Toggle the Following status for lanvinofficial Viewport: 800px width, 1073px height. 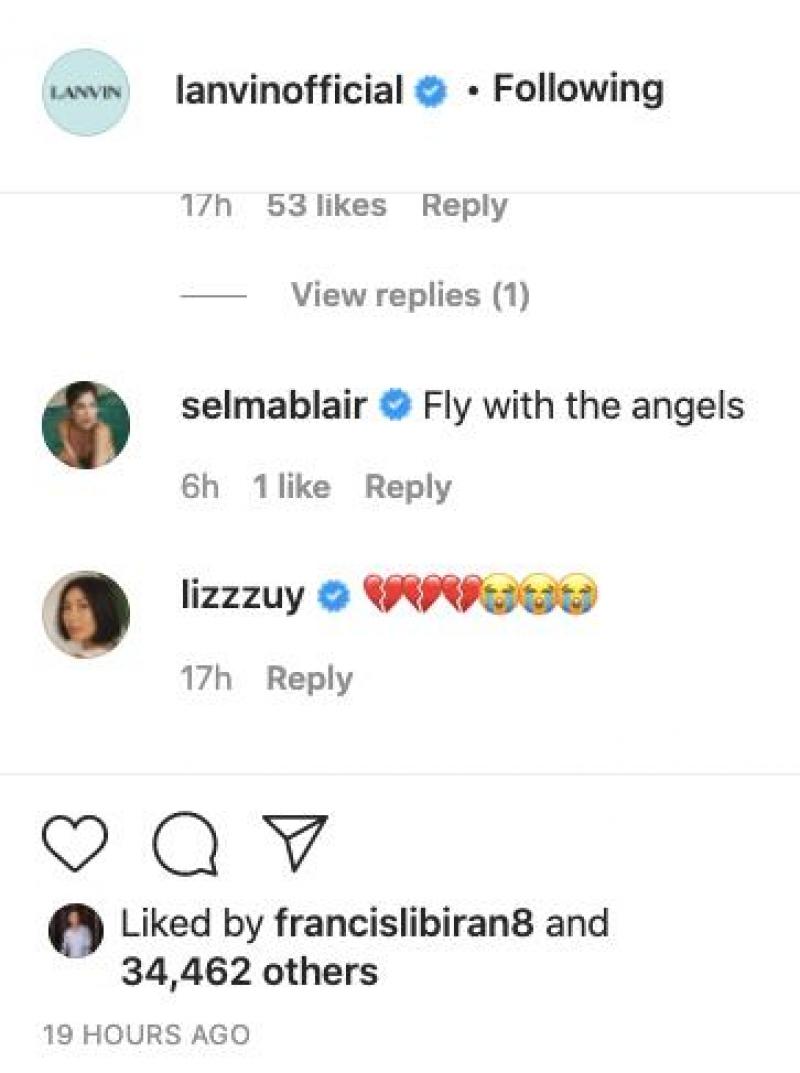click(x=578, y=90)
